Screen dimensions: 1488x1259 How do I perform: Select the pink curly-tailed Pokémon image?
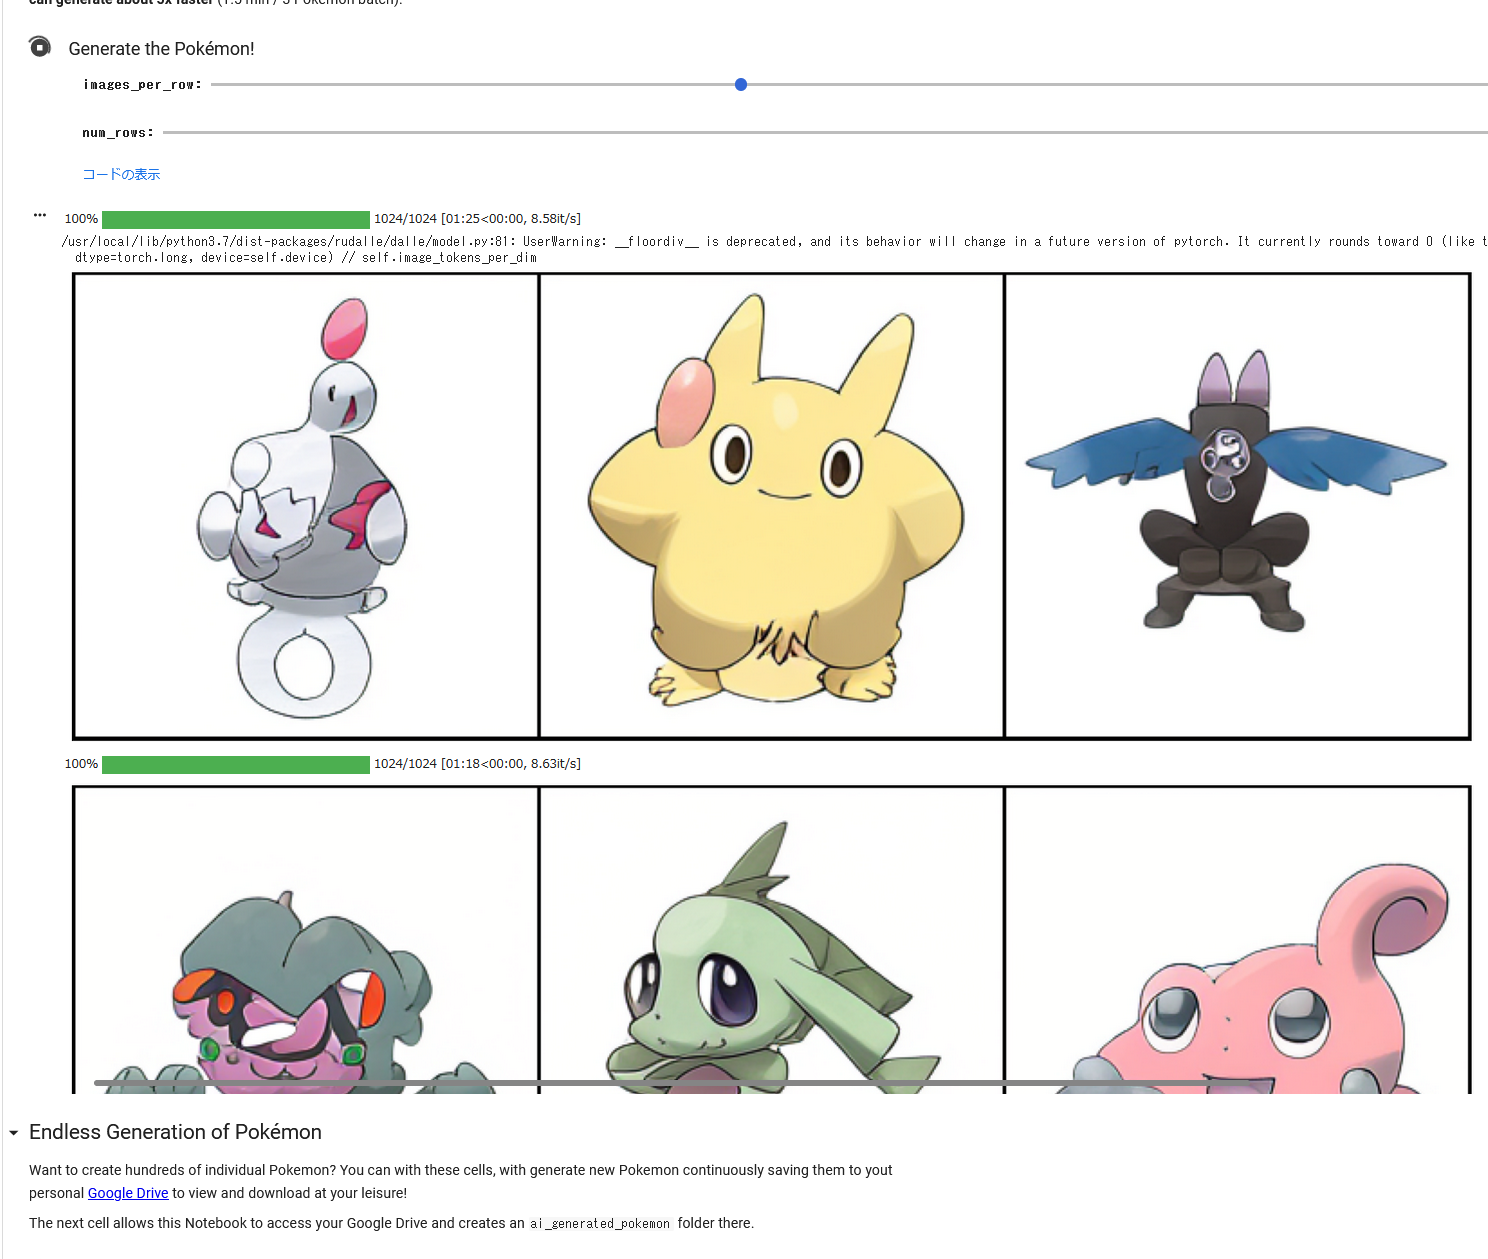(1237, 940)
